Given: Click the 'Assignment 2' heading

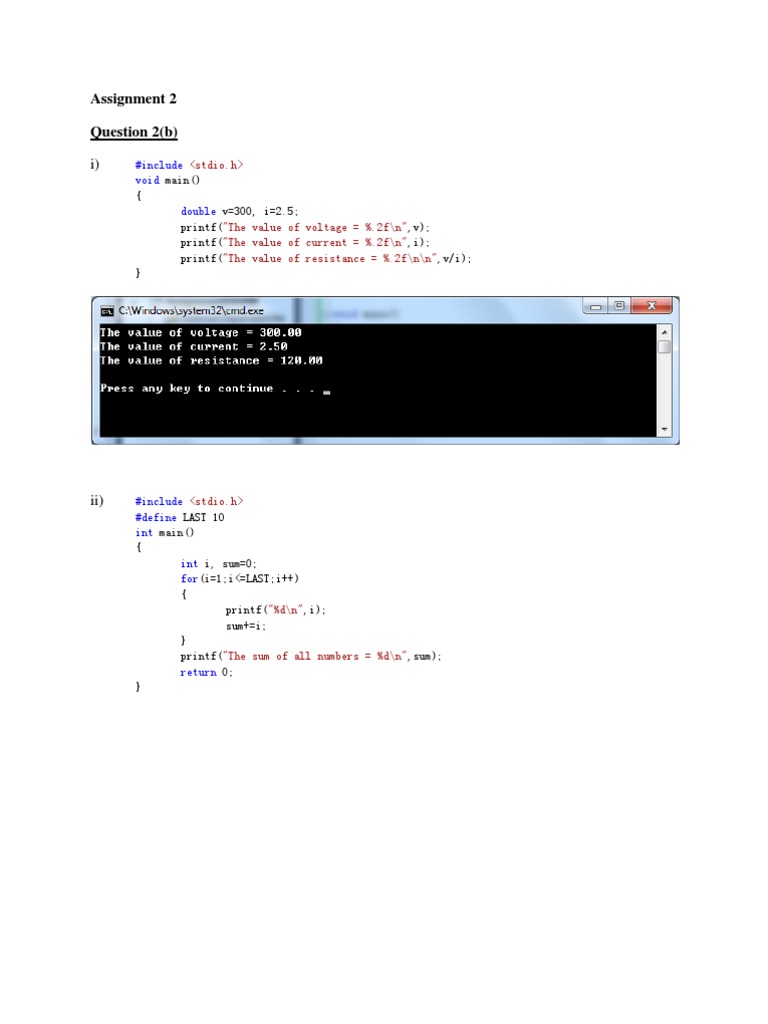Looking at the screenshot, I should (133, 99).
